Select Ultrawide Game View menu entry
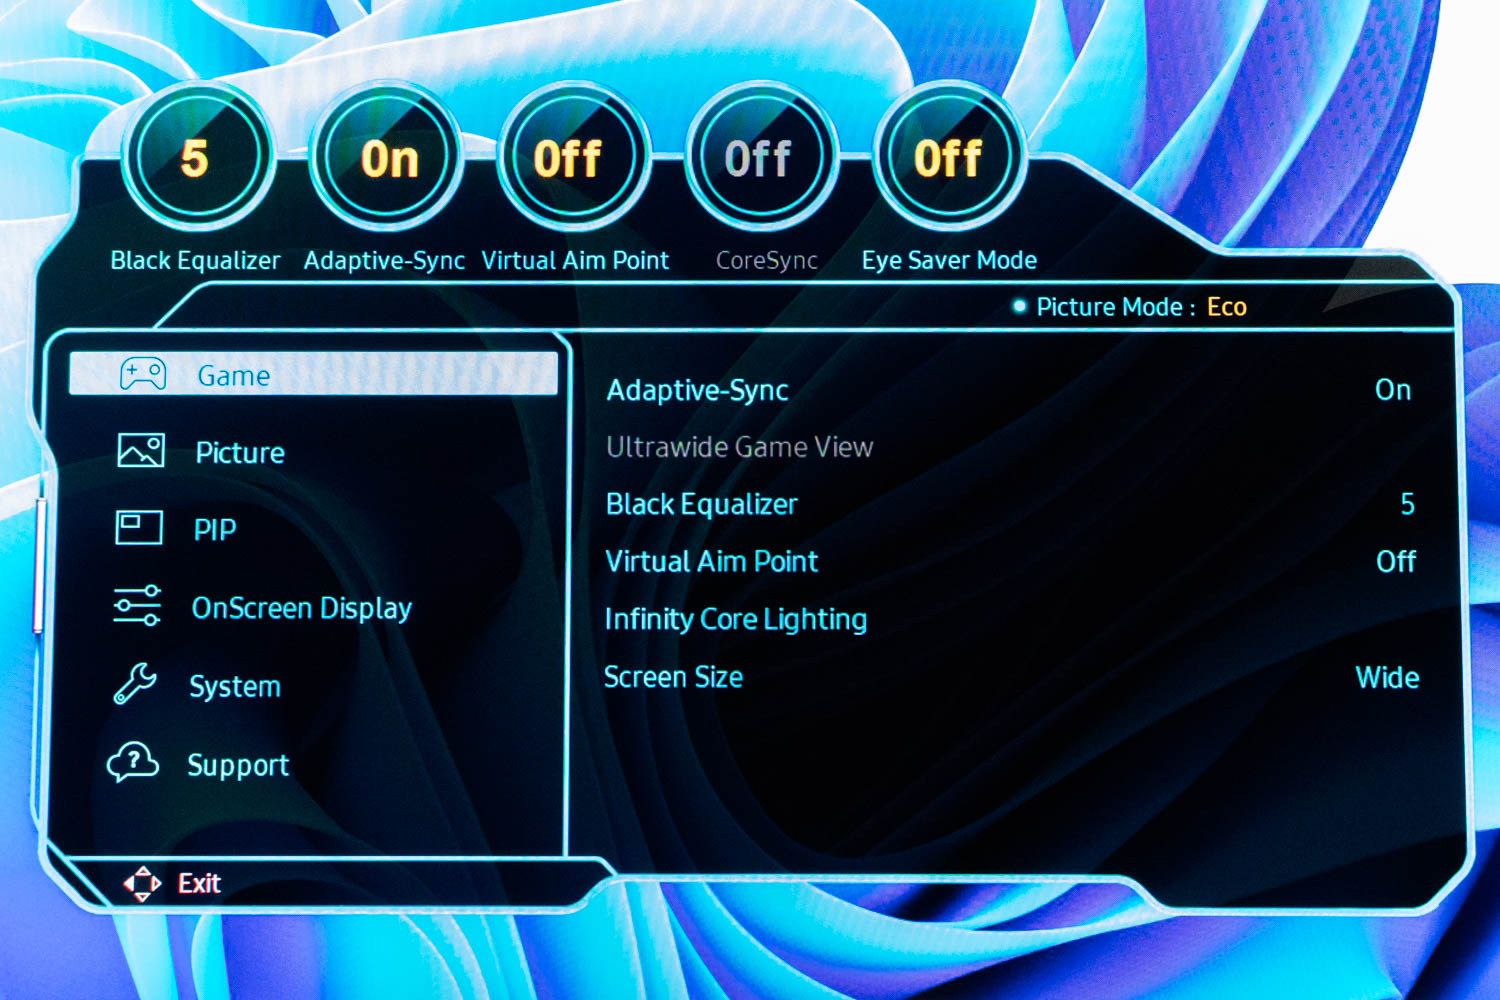1500x1000 pixels. coord(739,446)
